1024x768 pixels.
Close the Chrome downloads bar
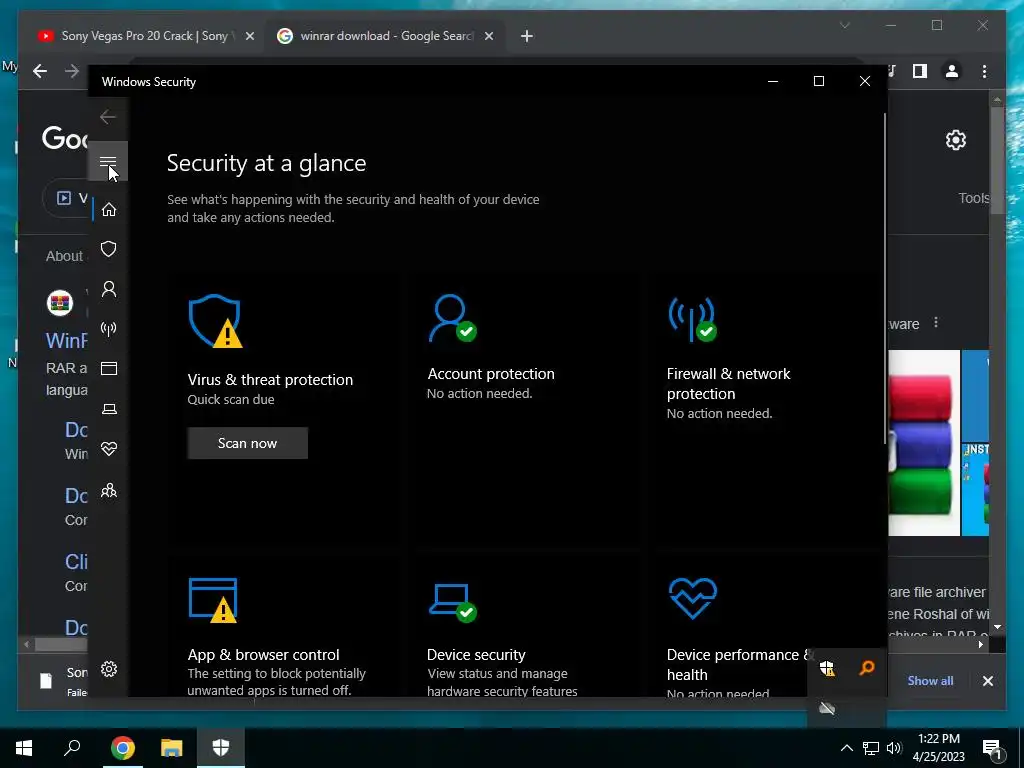pos(987,681)
